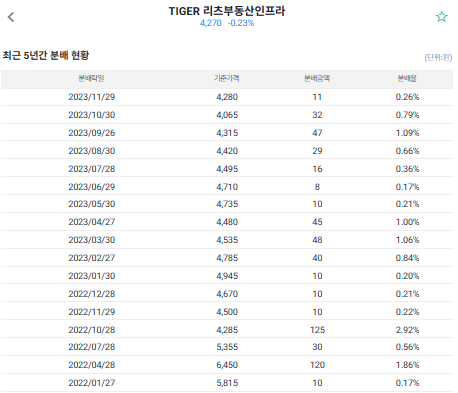Select the 2022/10/28 date cell
Viewport: 458px width, 393px height.
(92, 330)
